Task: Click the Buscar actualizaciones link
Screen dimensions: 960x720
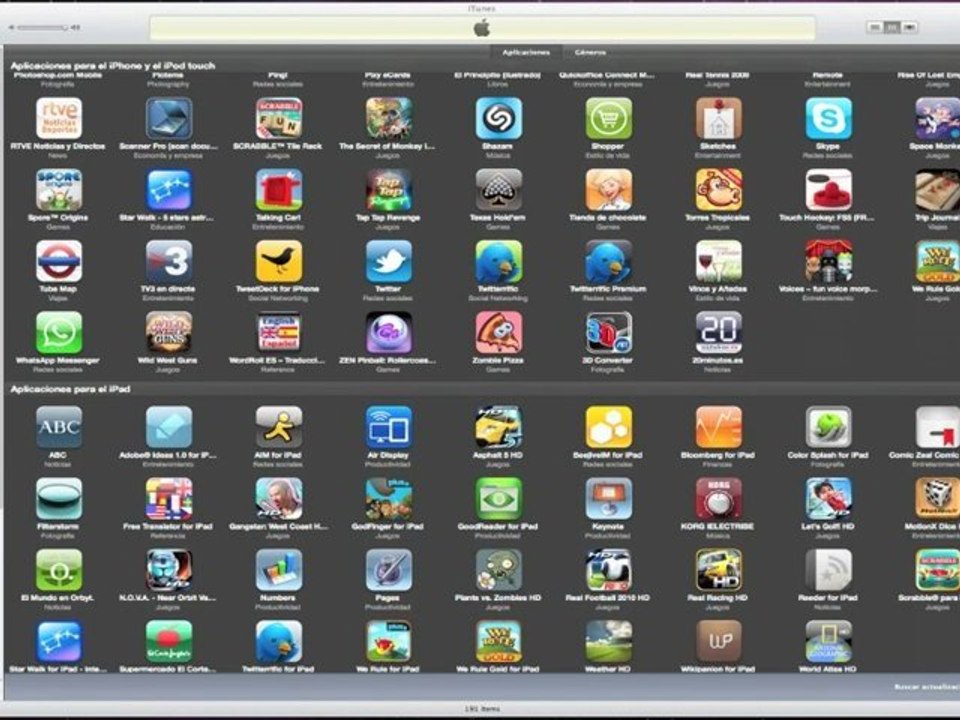Action: point(926,687)
